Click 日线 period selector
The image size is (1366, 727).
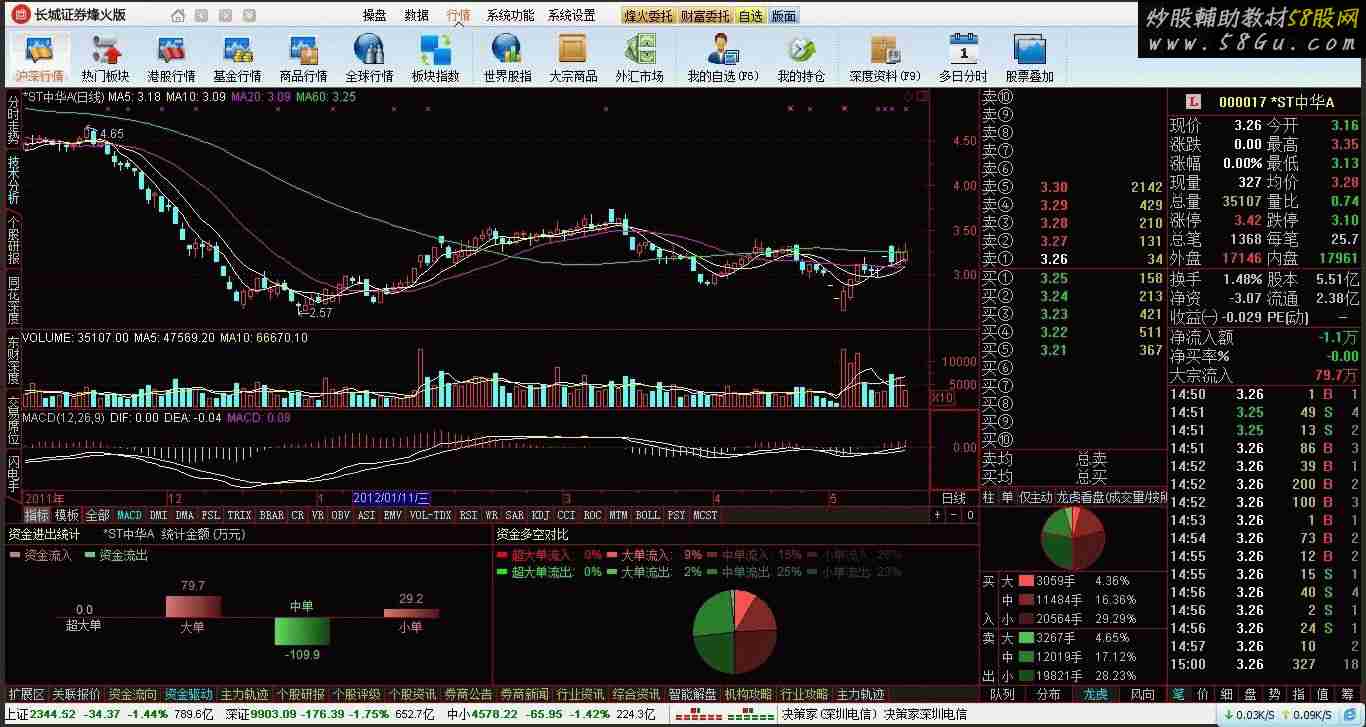(954, 498)
